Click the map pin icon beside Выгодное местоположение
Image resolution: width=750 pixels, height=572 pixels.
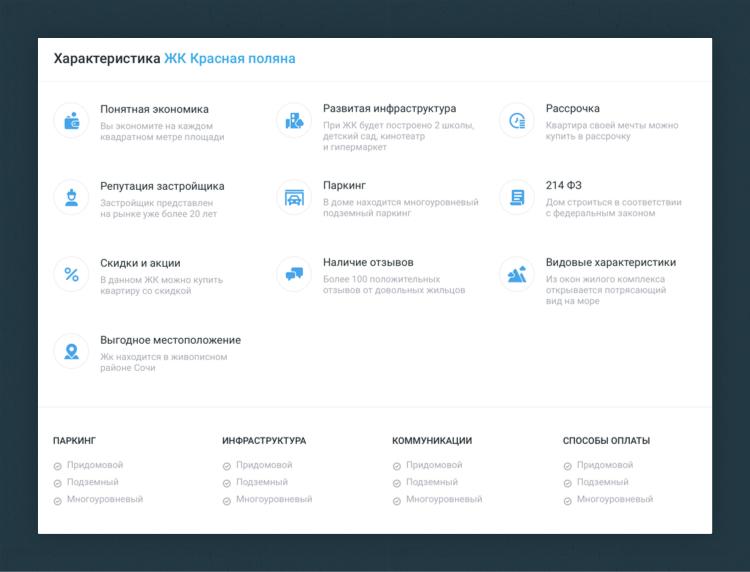[71, 351]
